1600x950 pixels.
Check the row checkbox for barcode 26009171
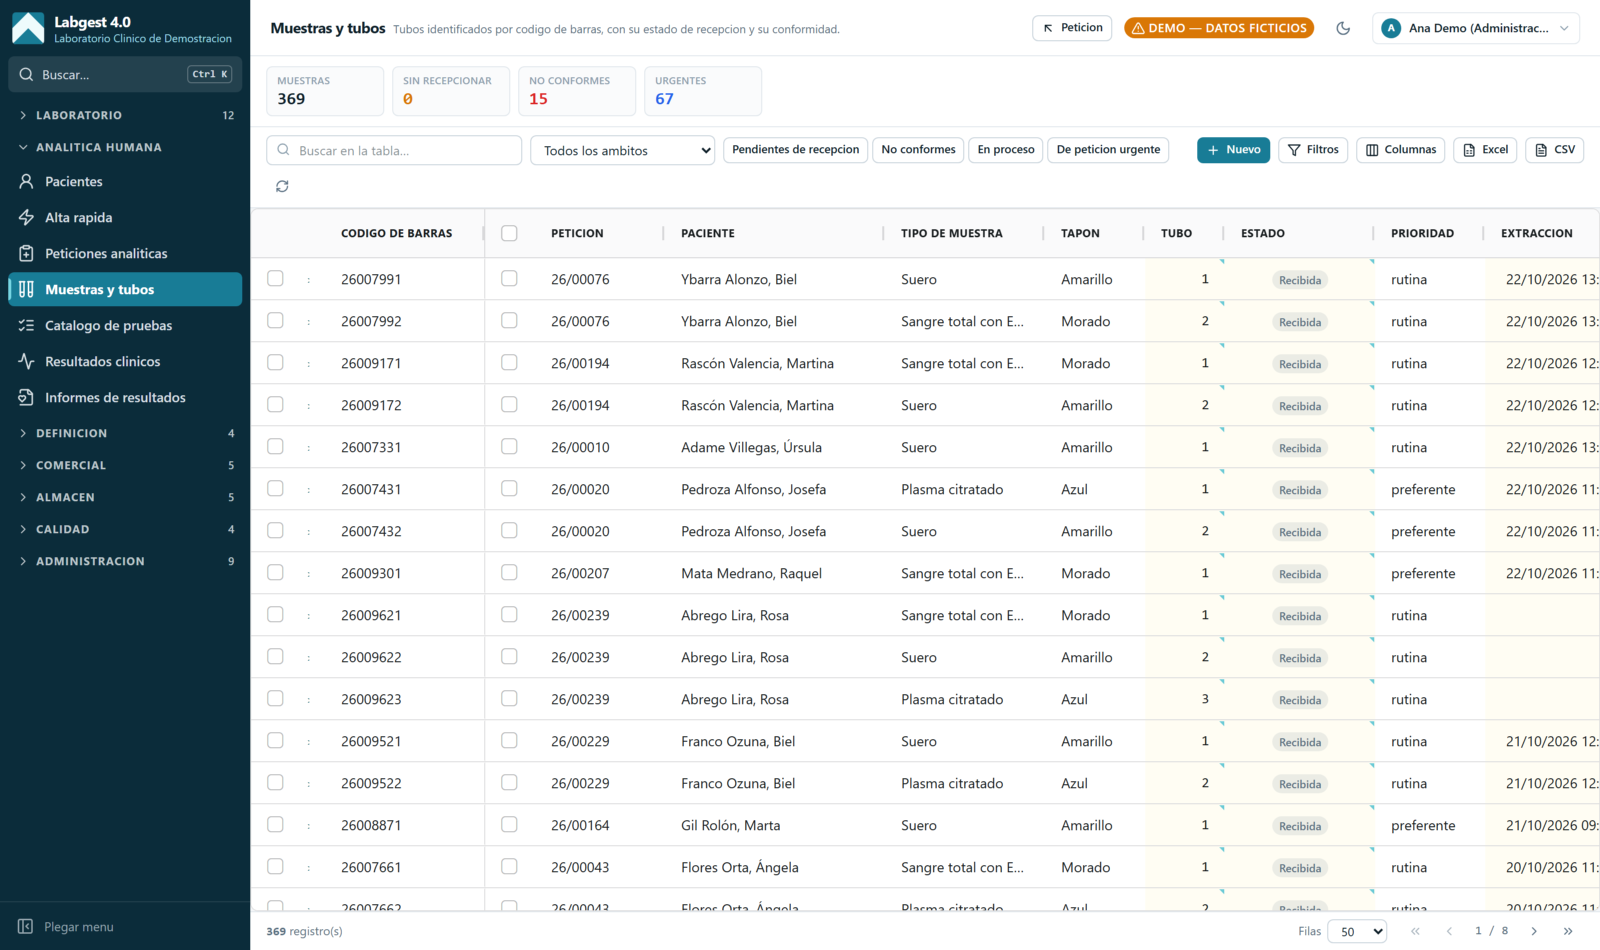point(275,363)
